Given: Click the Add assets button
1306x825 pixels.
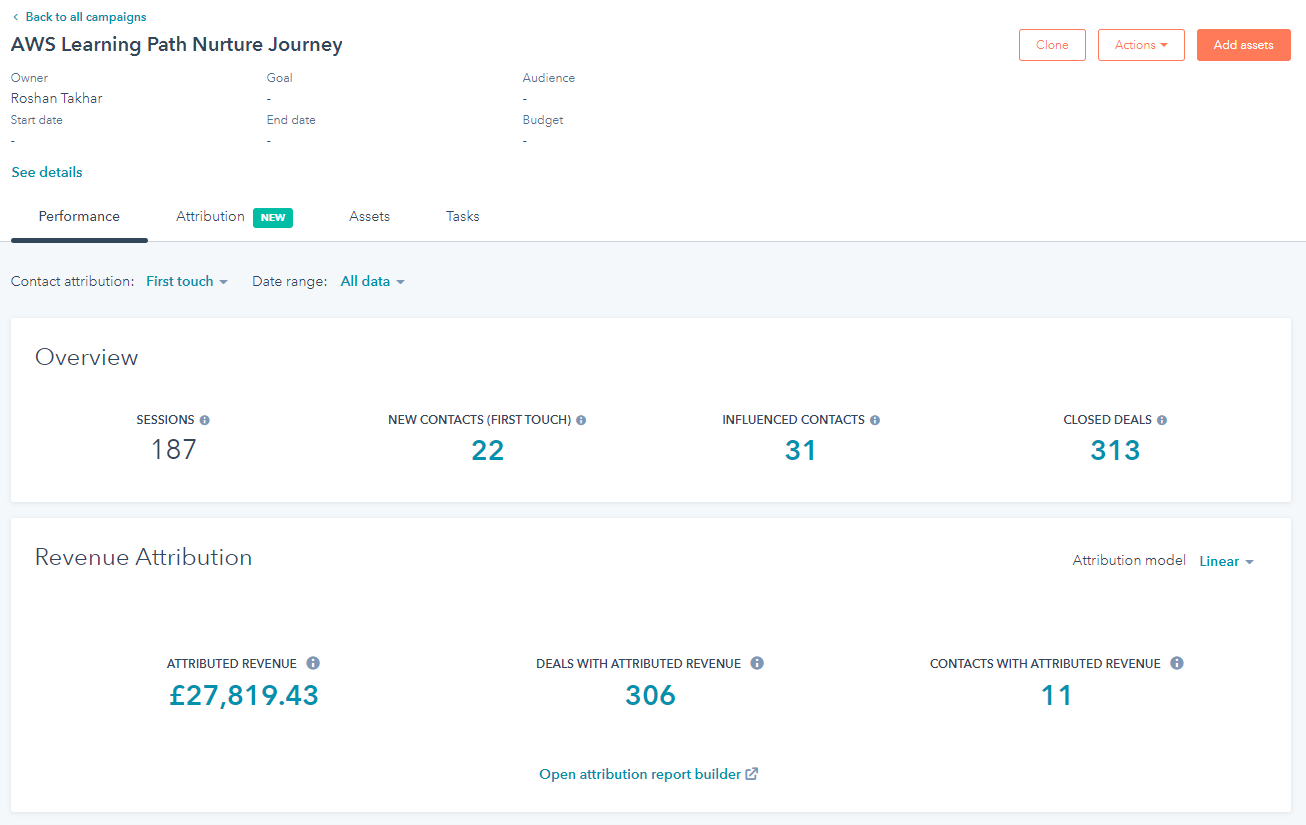Looking at the screenshot, I should coord(1243,45).
